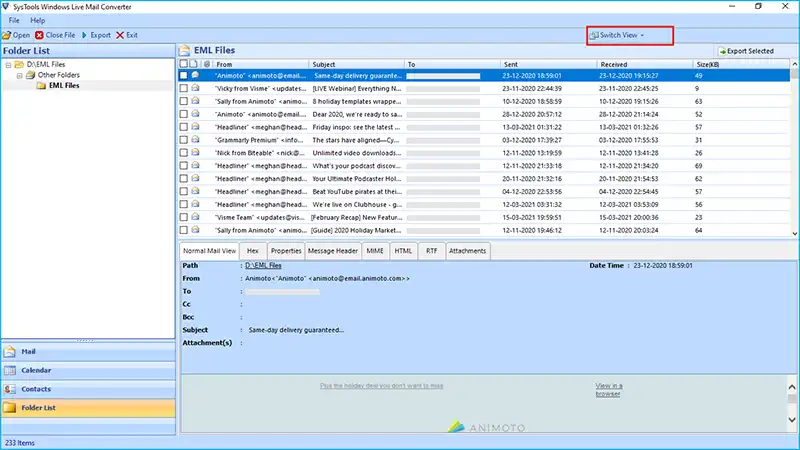Open the File menu
Image resolution: width=800 pixels, height=450 pixels.
(x=14, y=20)
